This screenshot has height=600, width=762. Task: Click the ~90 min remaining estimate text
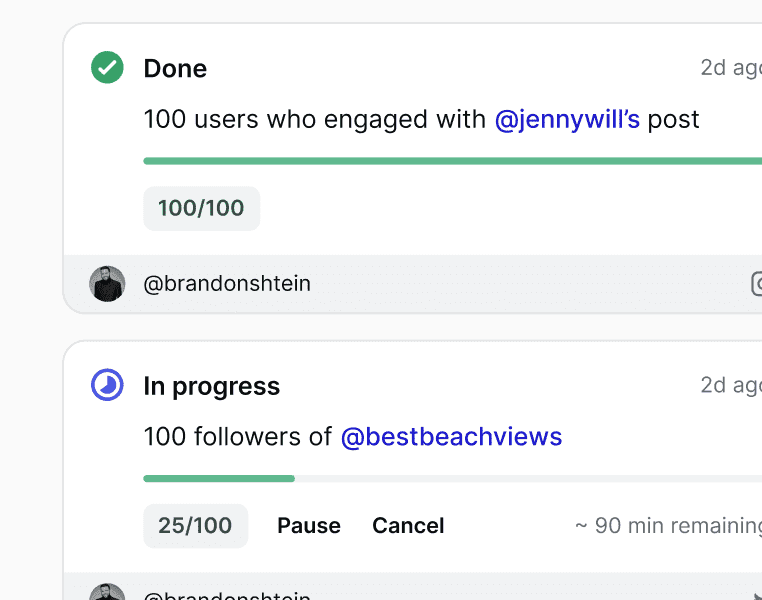668,526
